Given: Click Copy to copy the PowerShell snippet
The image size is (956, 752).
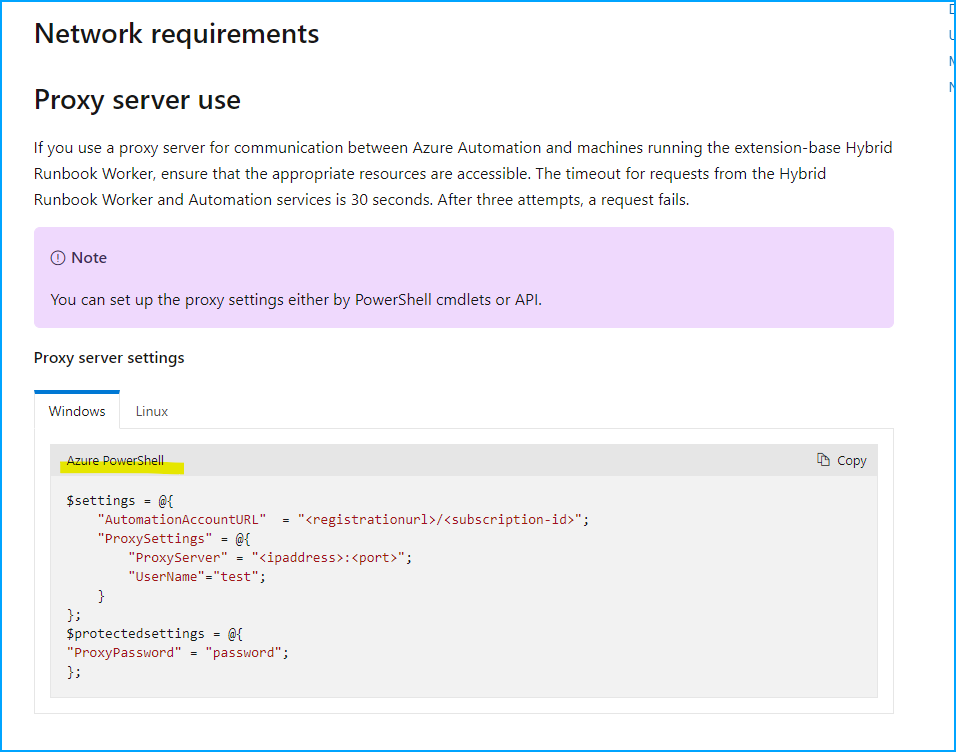Looking at the screenshot, I should (843, 460).
